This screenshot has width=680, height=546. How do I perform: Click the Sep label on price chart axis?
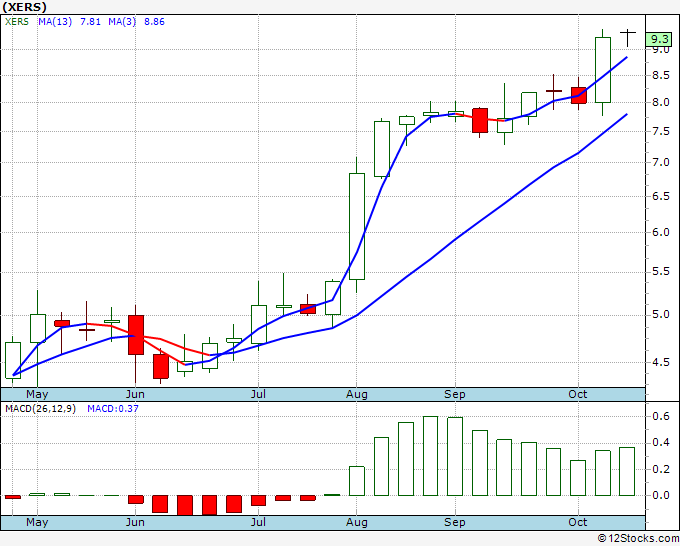click(x=454, y=394)
